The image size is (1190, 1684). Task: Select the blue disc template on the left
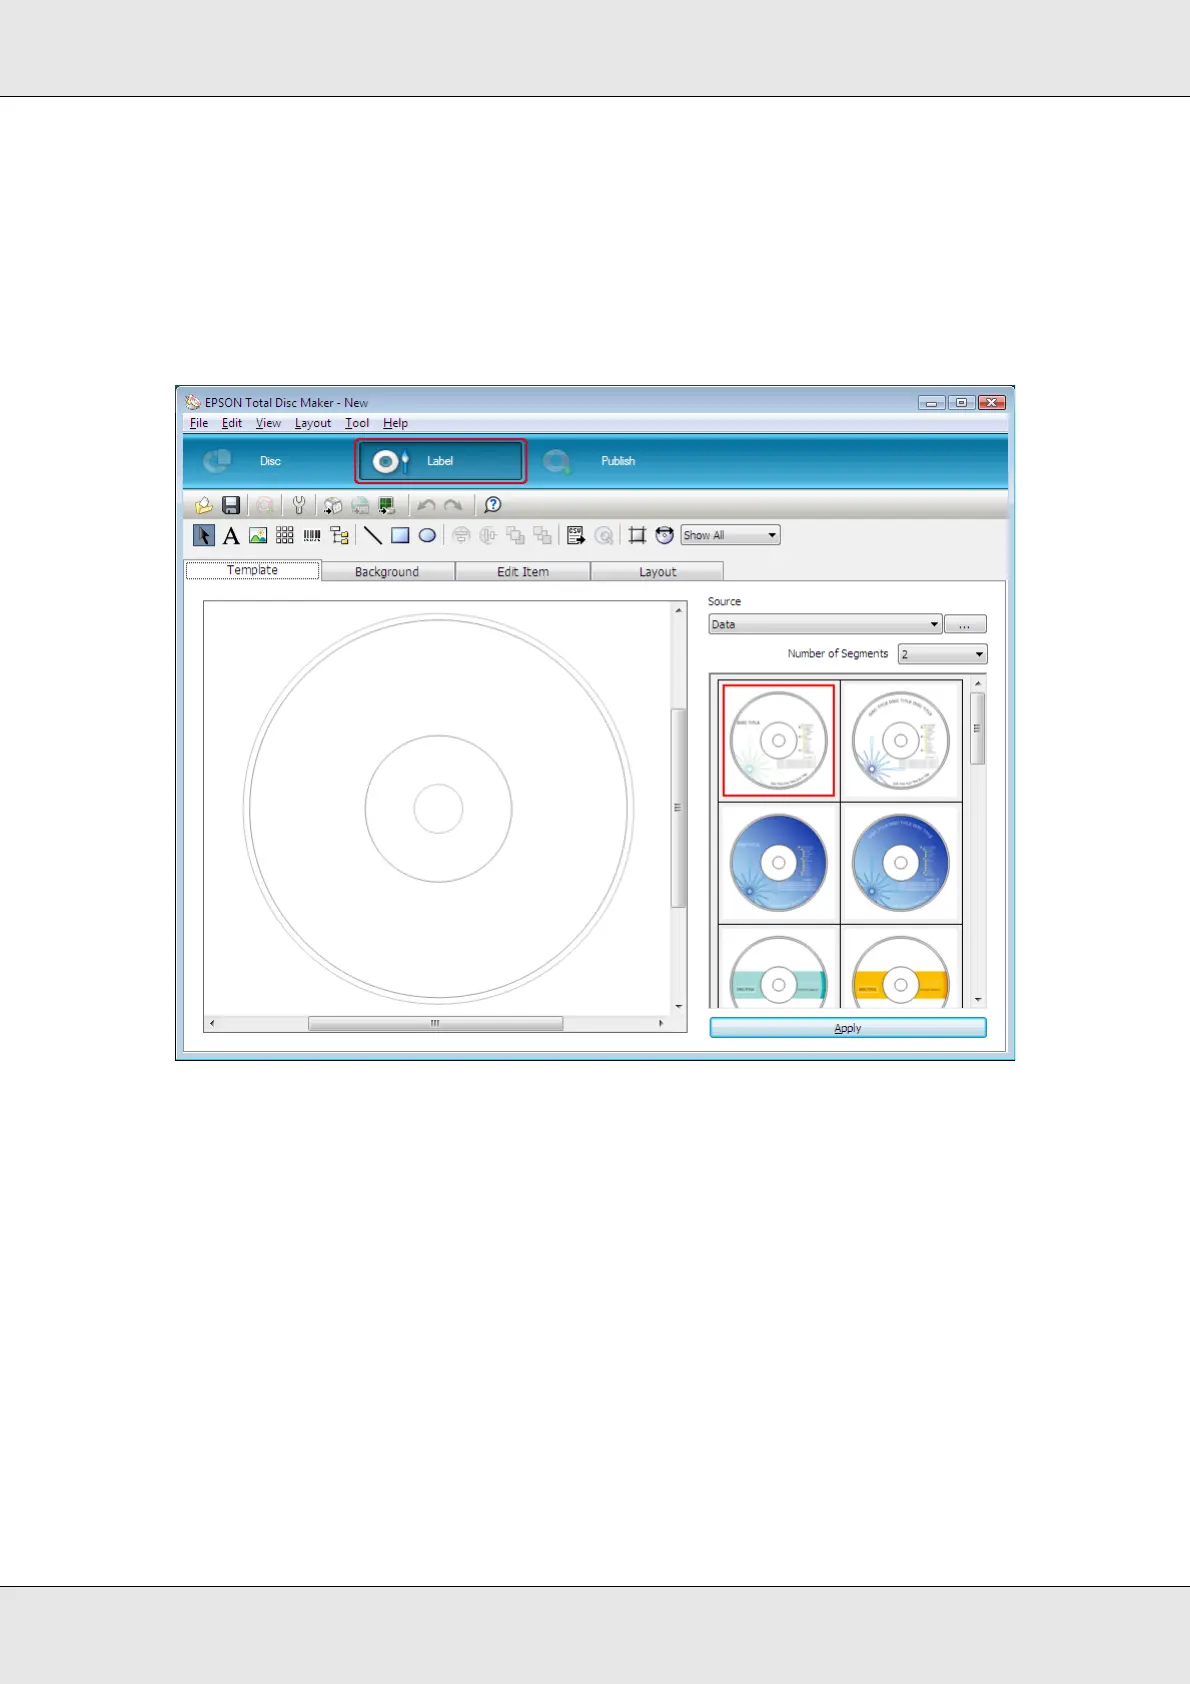(779, 863)
